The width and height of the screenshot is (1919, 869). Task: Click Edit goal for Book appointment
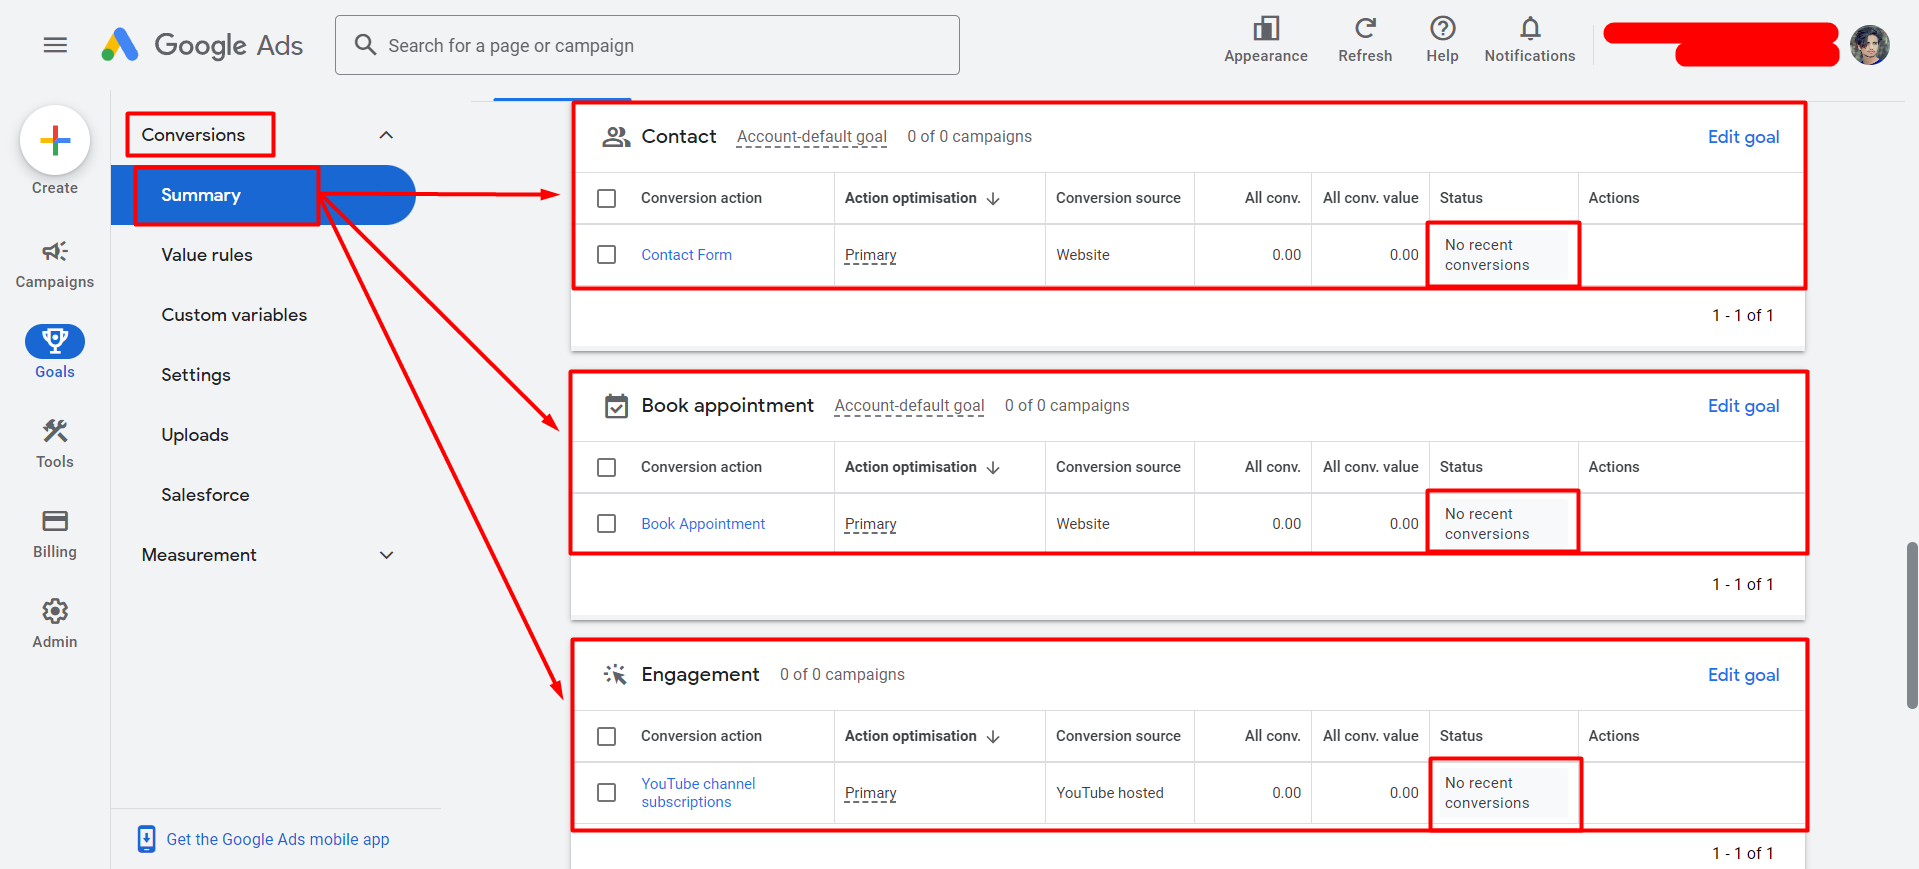(x=1743, y=406)
